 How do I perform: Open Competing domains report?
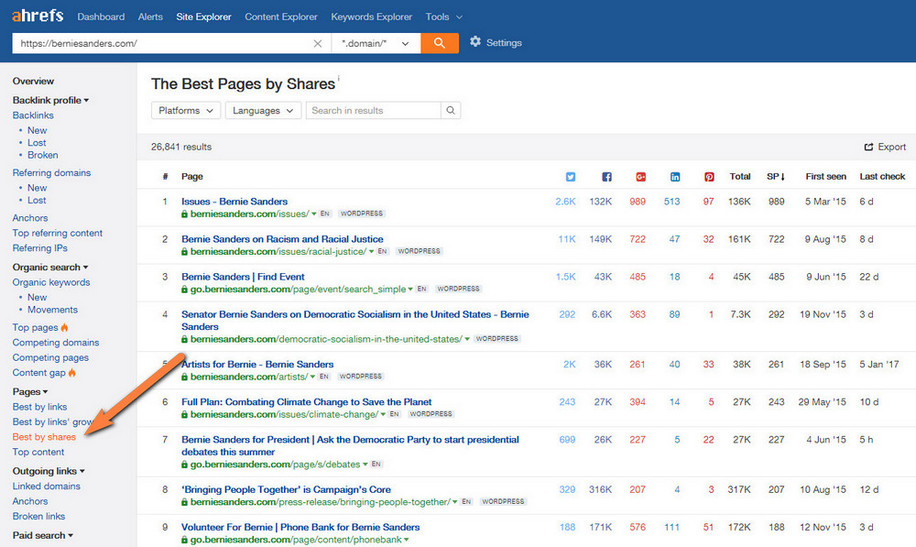click(x=55, y=342)
